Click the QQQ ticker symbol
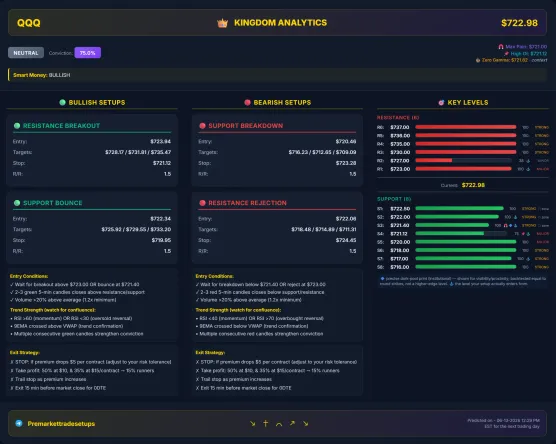Image resolution: width=556 pixels, height=444 pixels. 29,23
